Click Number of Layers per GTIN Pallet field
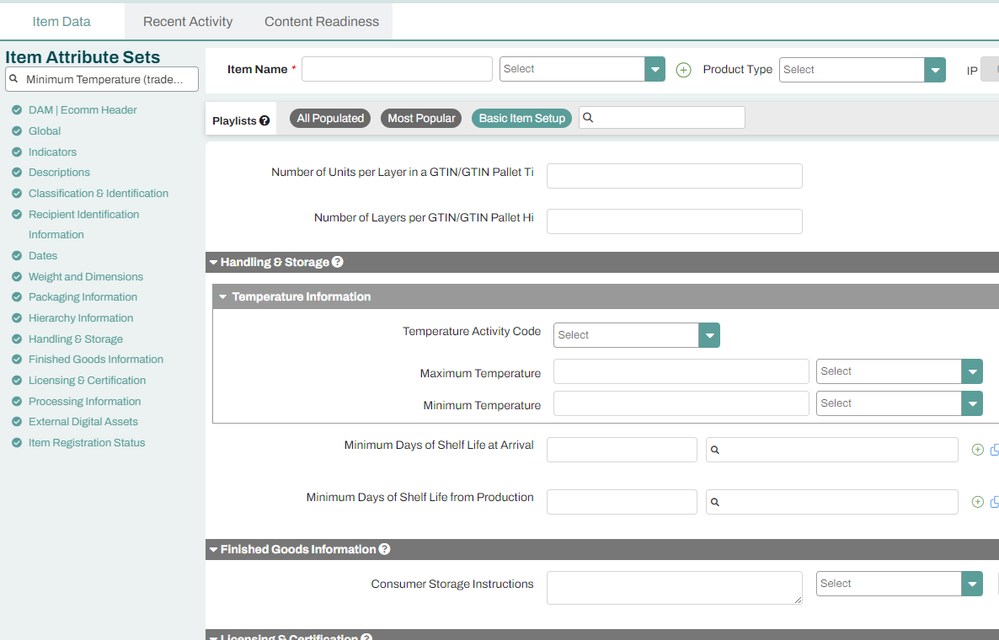 click(675, 222)
